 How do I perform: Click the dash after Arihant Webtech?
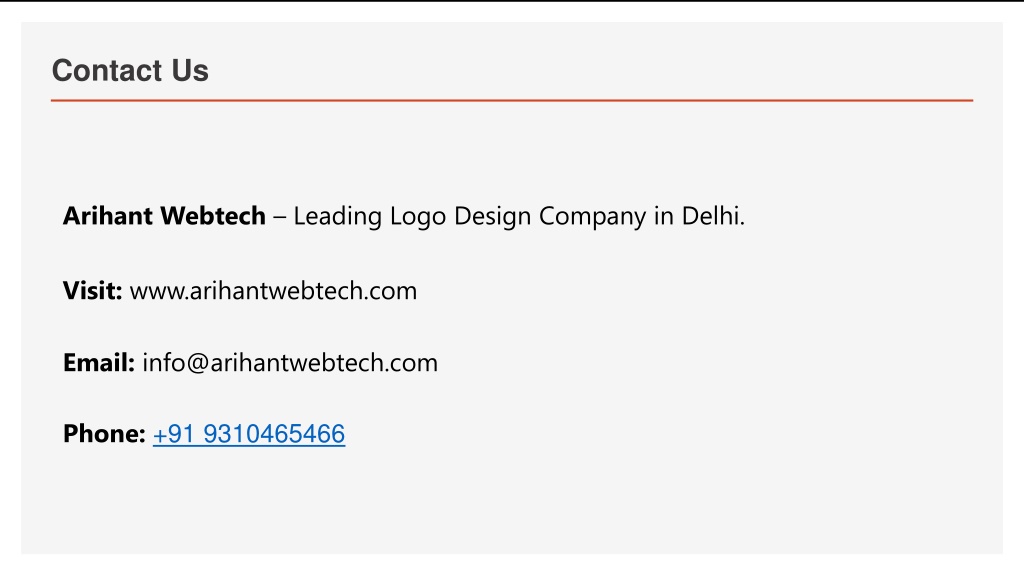tap(280, 217)
